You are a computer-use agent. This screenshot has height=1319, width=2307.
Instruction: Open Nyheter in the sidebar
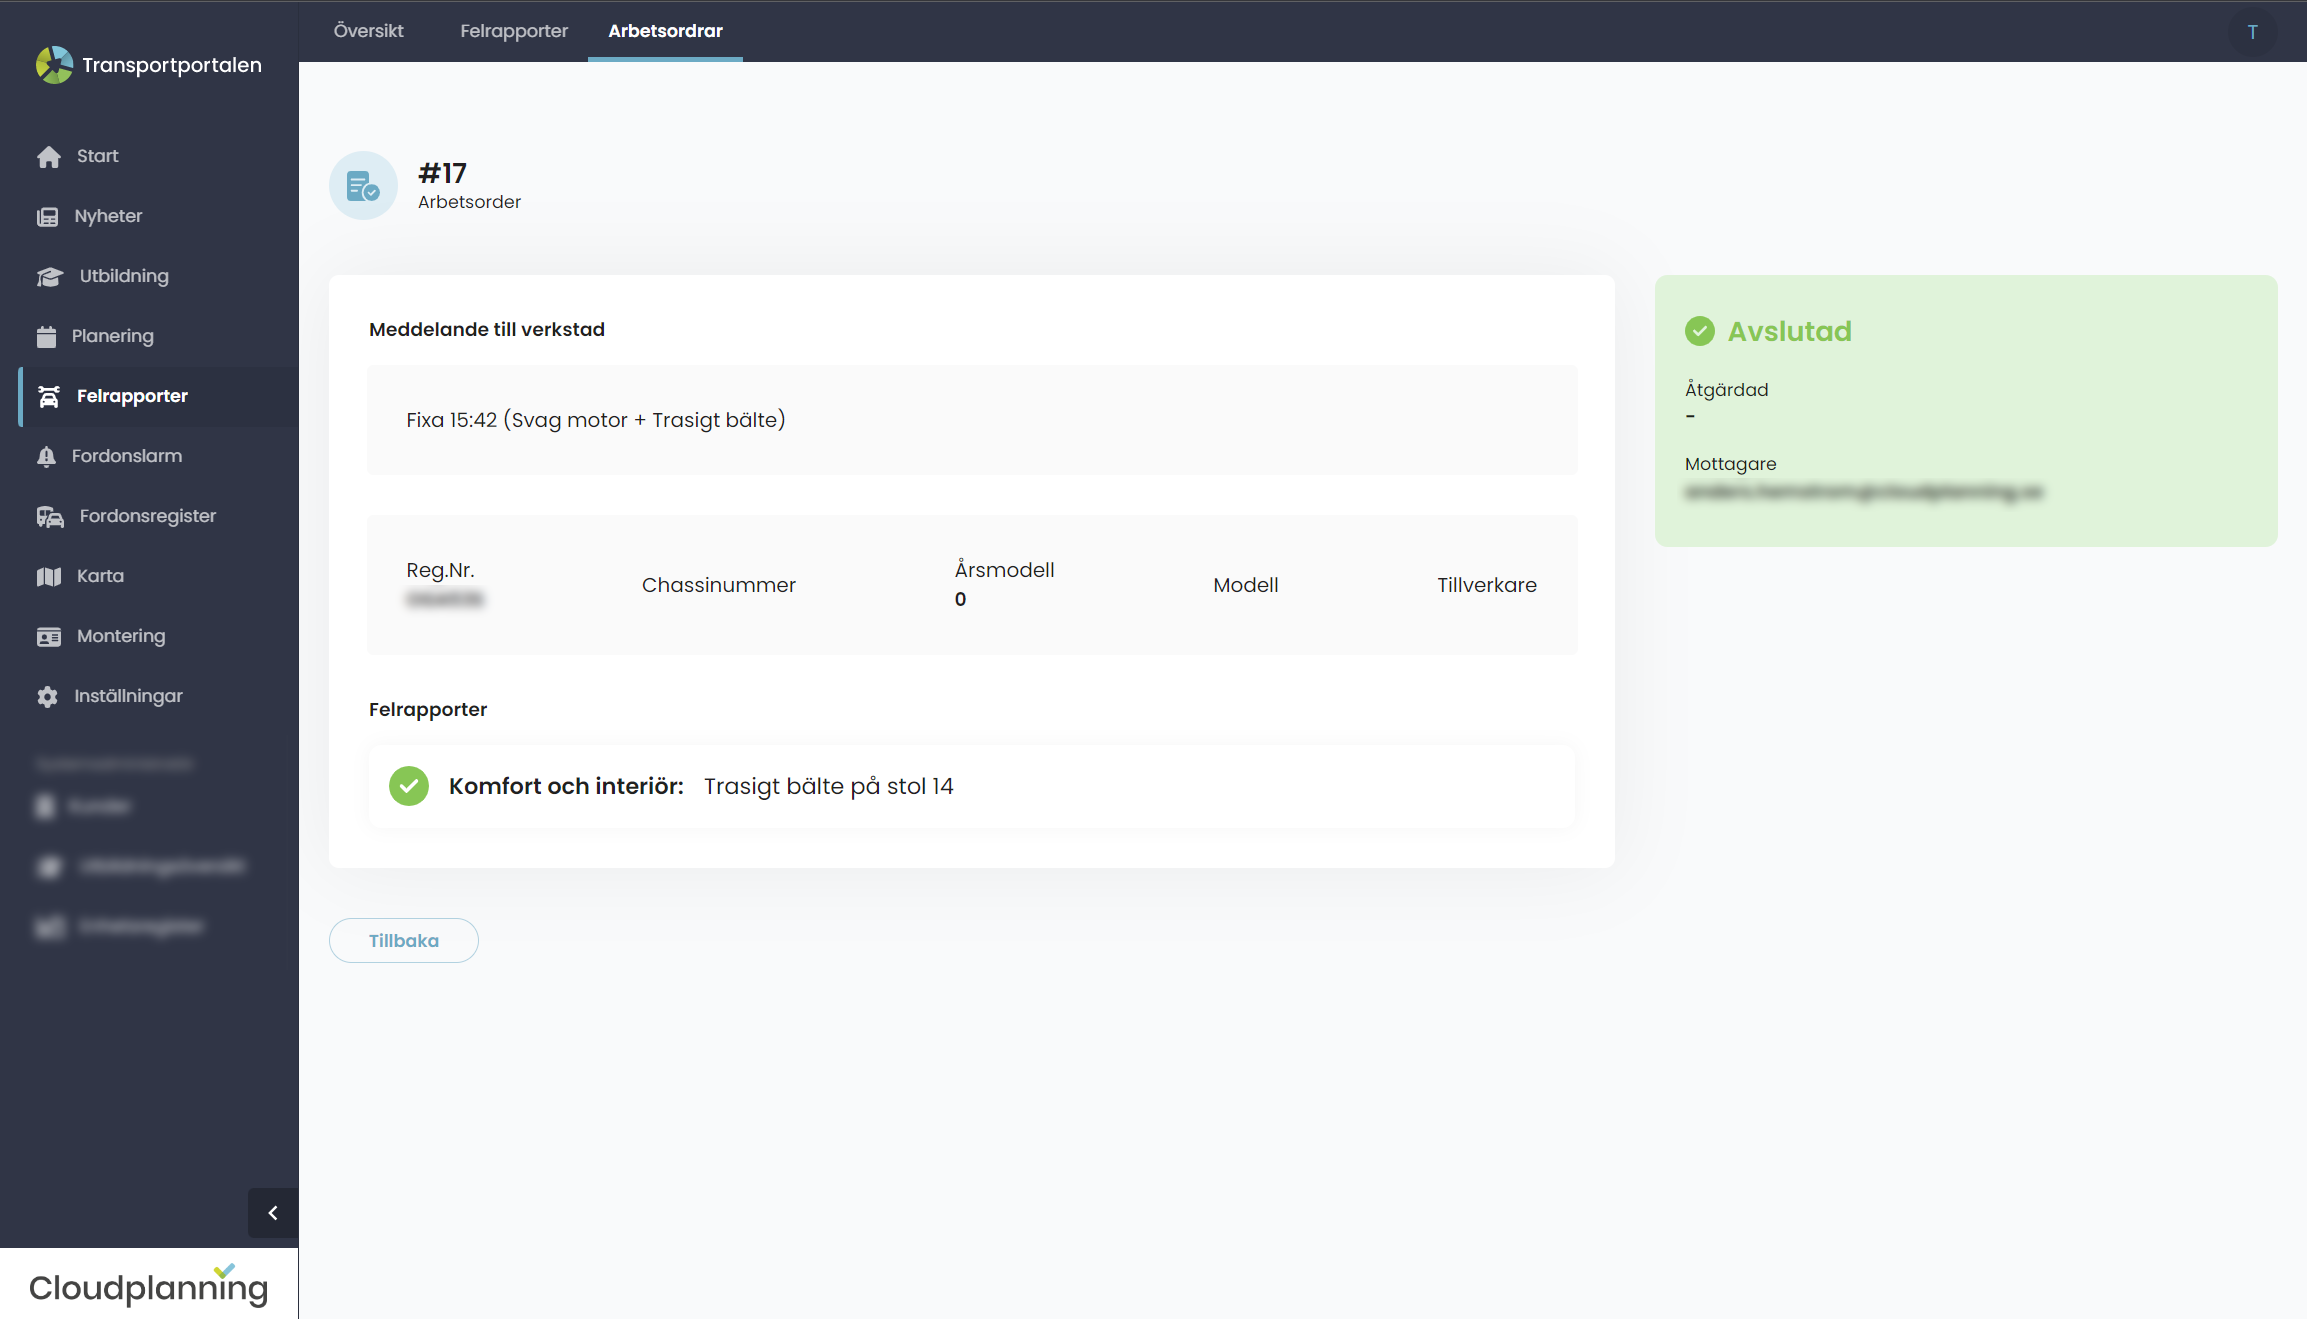click(x=158, y=216)
